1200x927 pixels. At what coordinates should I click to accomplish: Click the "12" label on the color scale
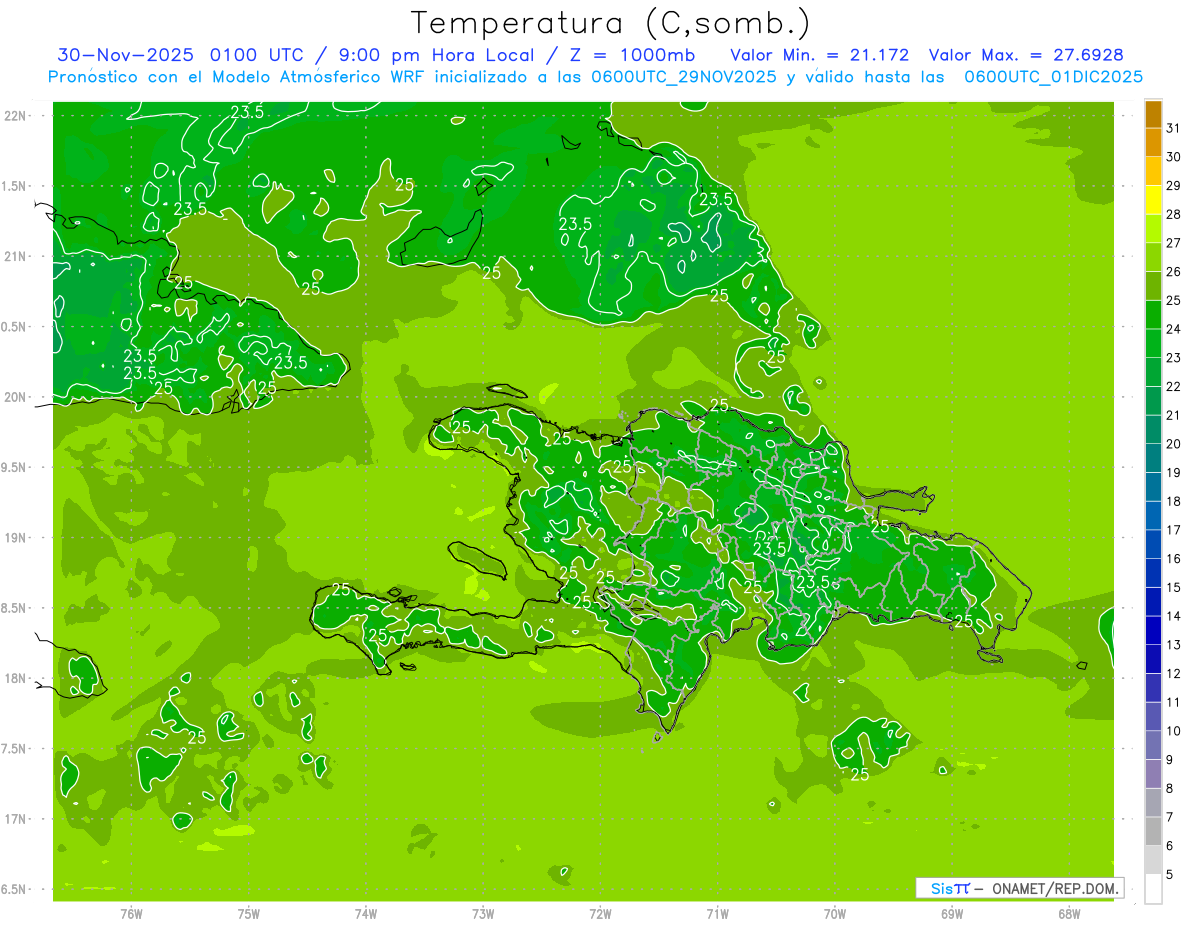tap(1173, 674)
